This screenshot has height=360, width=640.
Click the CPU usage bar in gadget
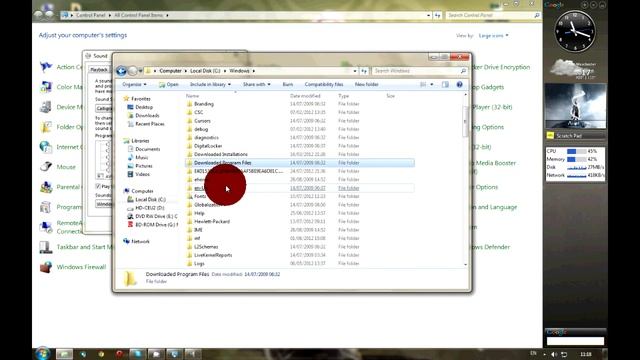(x=576, y=151)
